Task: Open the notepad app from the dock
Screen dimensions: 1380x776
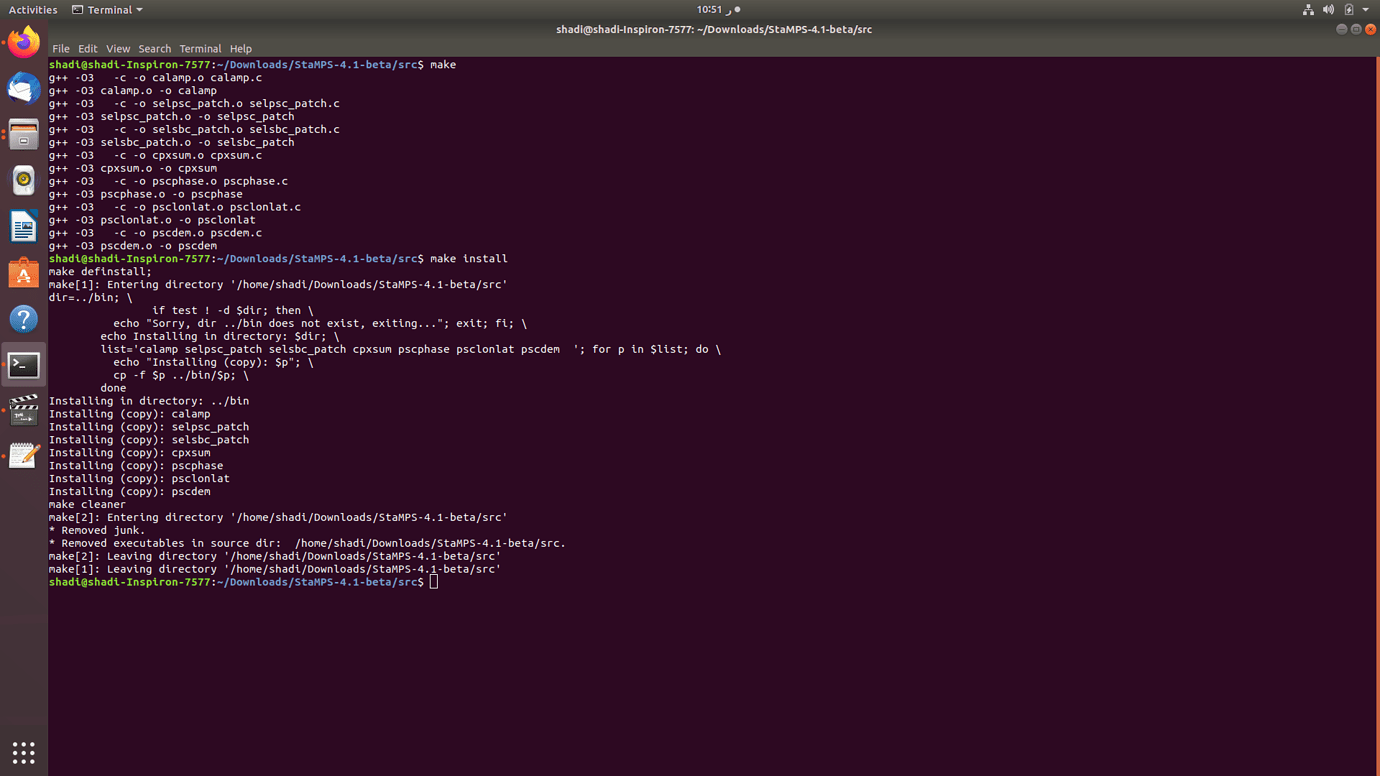Action: [x=22, y=455]
